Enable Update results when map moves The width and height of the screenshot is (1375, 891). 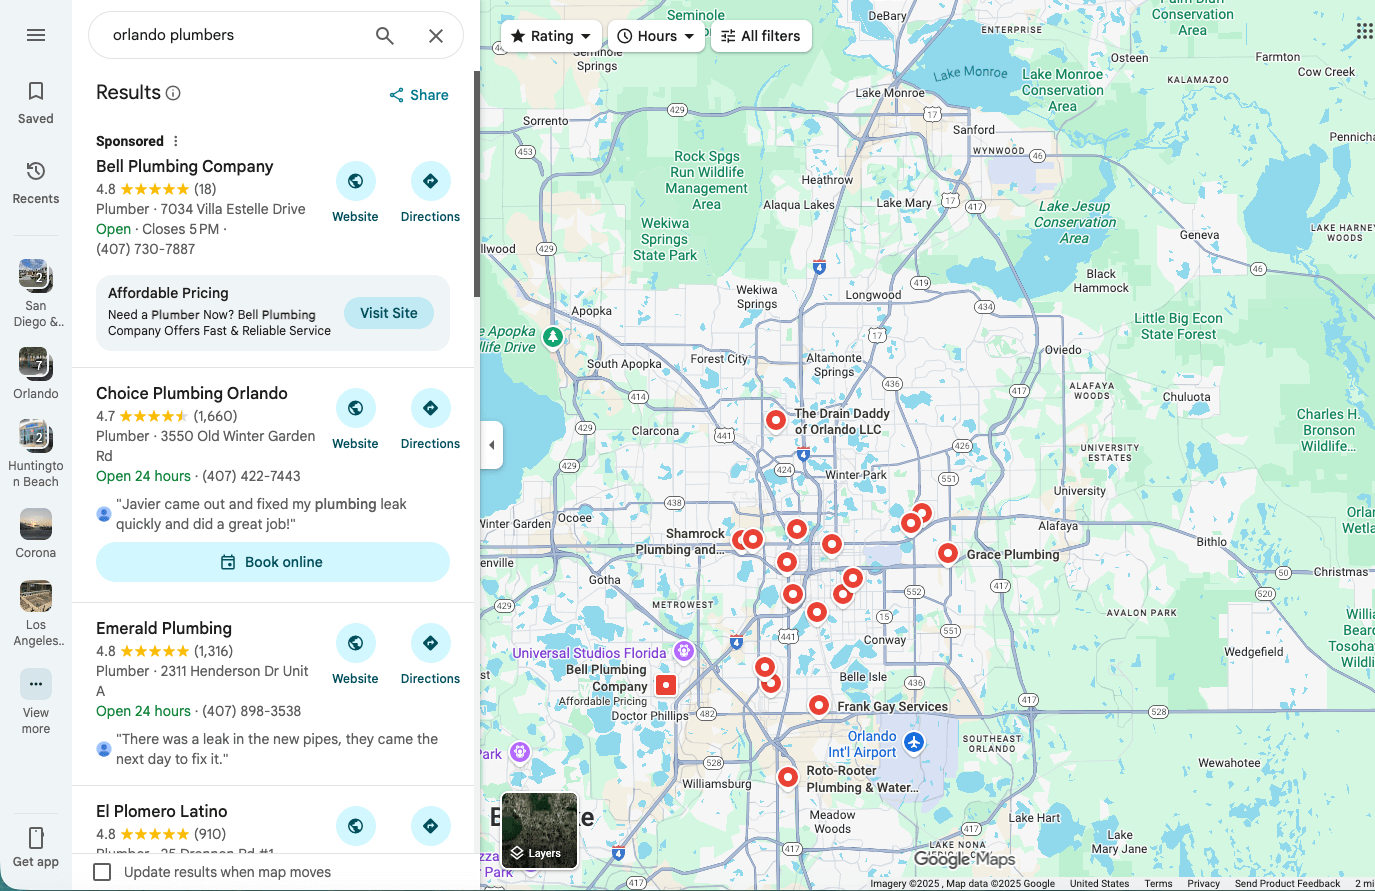102,871
